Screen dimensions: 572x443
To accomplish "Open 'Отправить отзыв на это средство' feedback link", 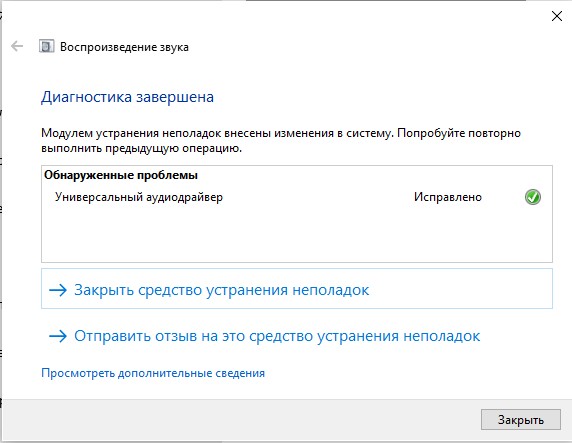I will pyautogui.click(x=264, y=336).
